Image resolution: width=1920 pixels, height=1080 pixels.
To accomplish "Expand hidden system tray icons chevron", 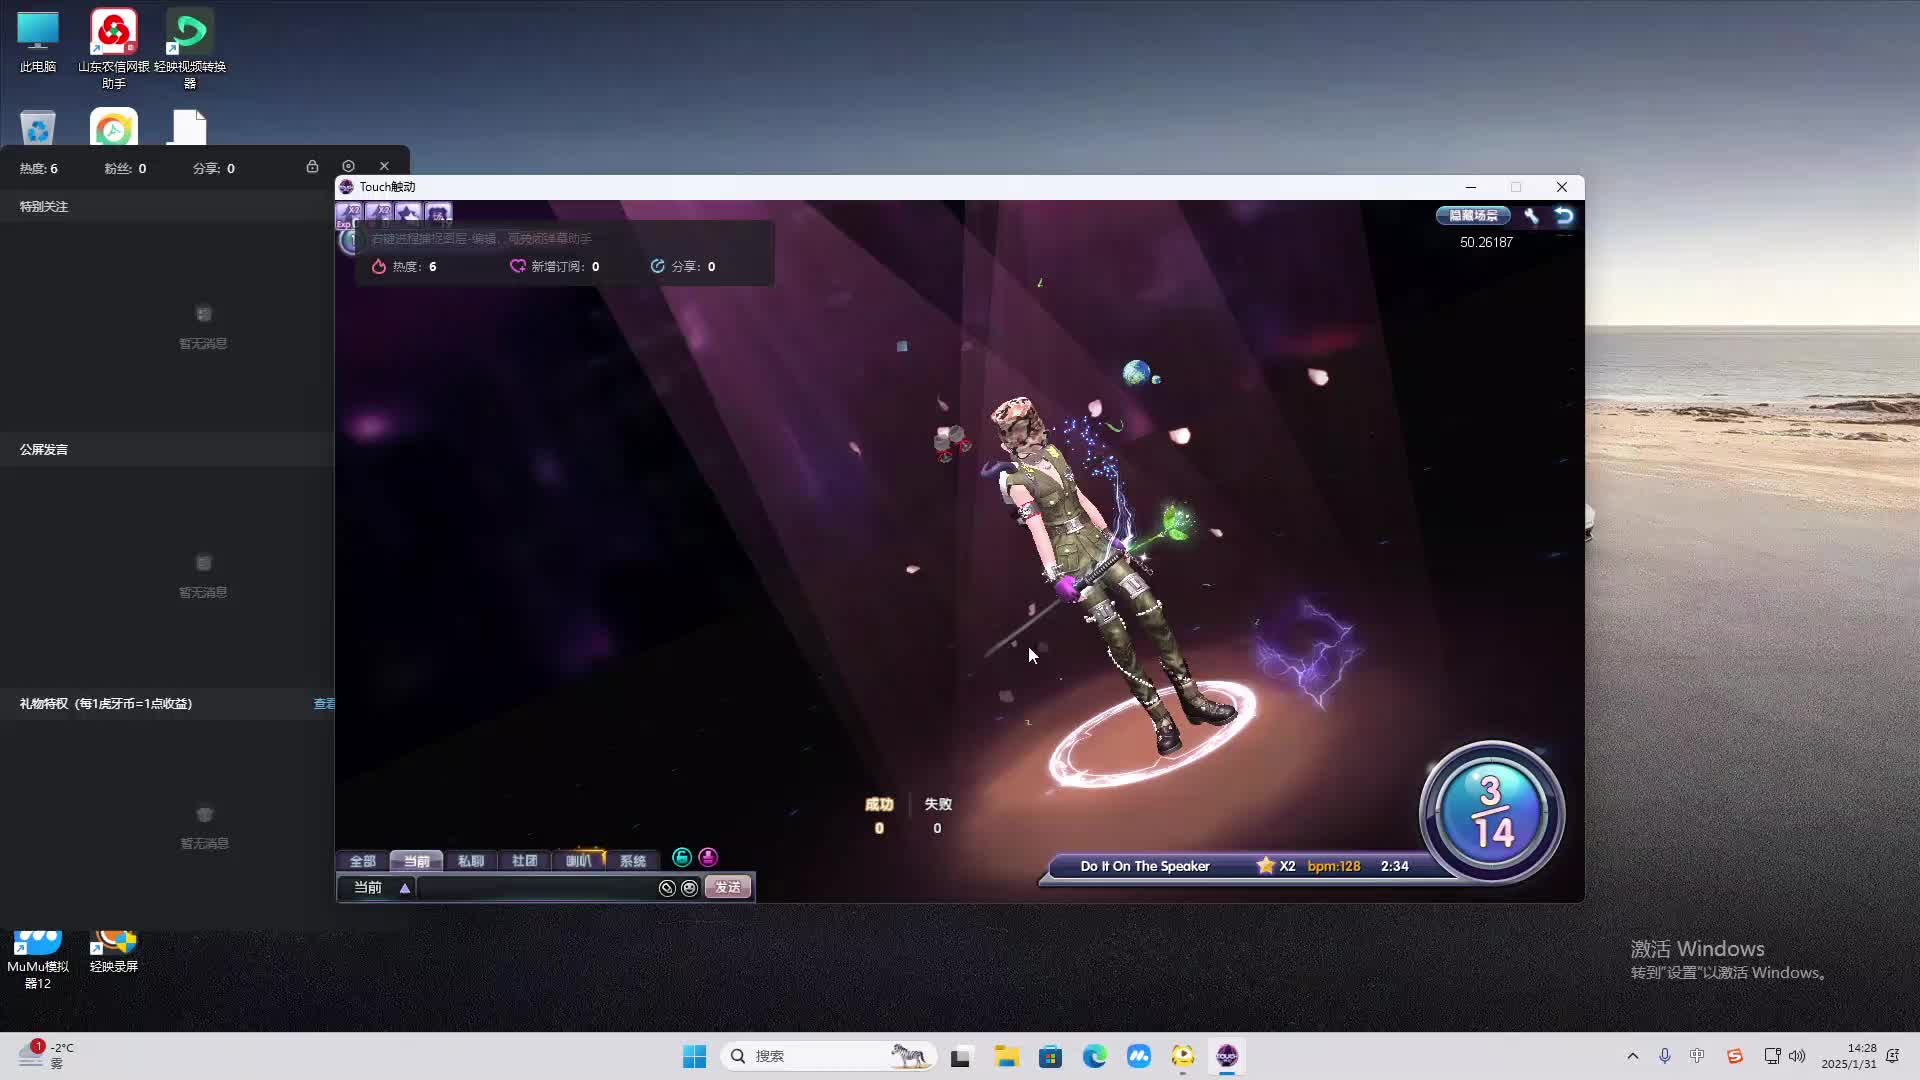I will [1633, 1056].
